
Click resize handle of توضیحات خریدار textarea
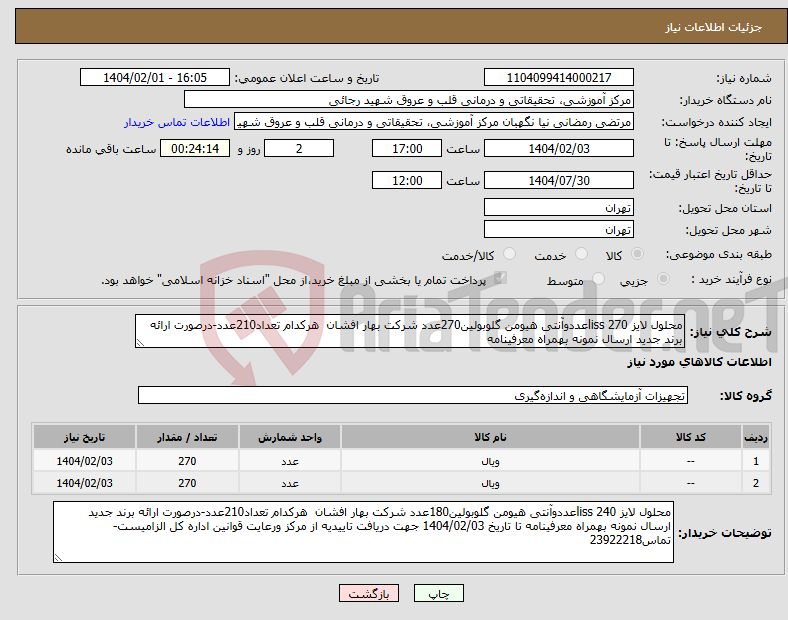pos(58,558)
